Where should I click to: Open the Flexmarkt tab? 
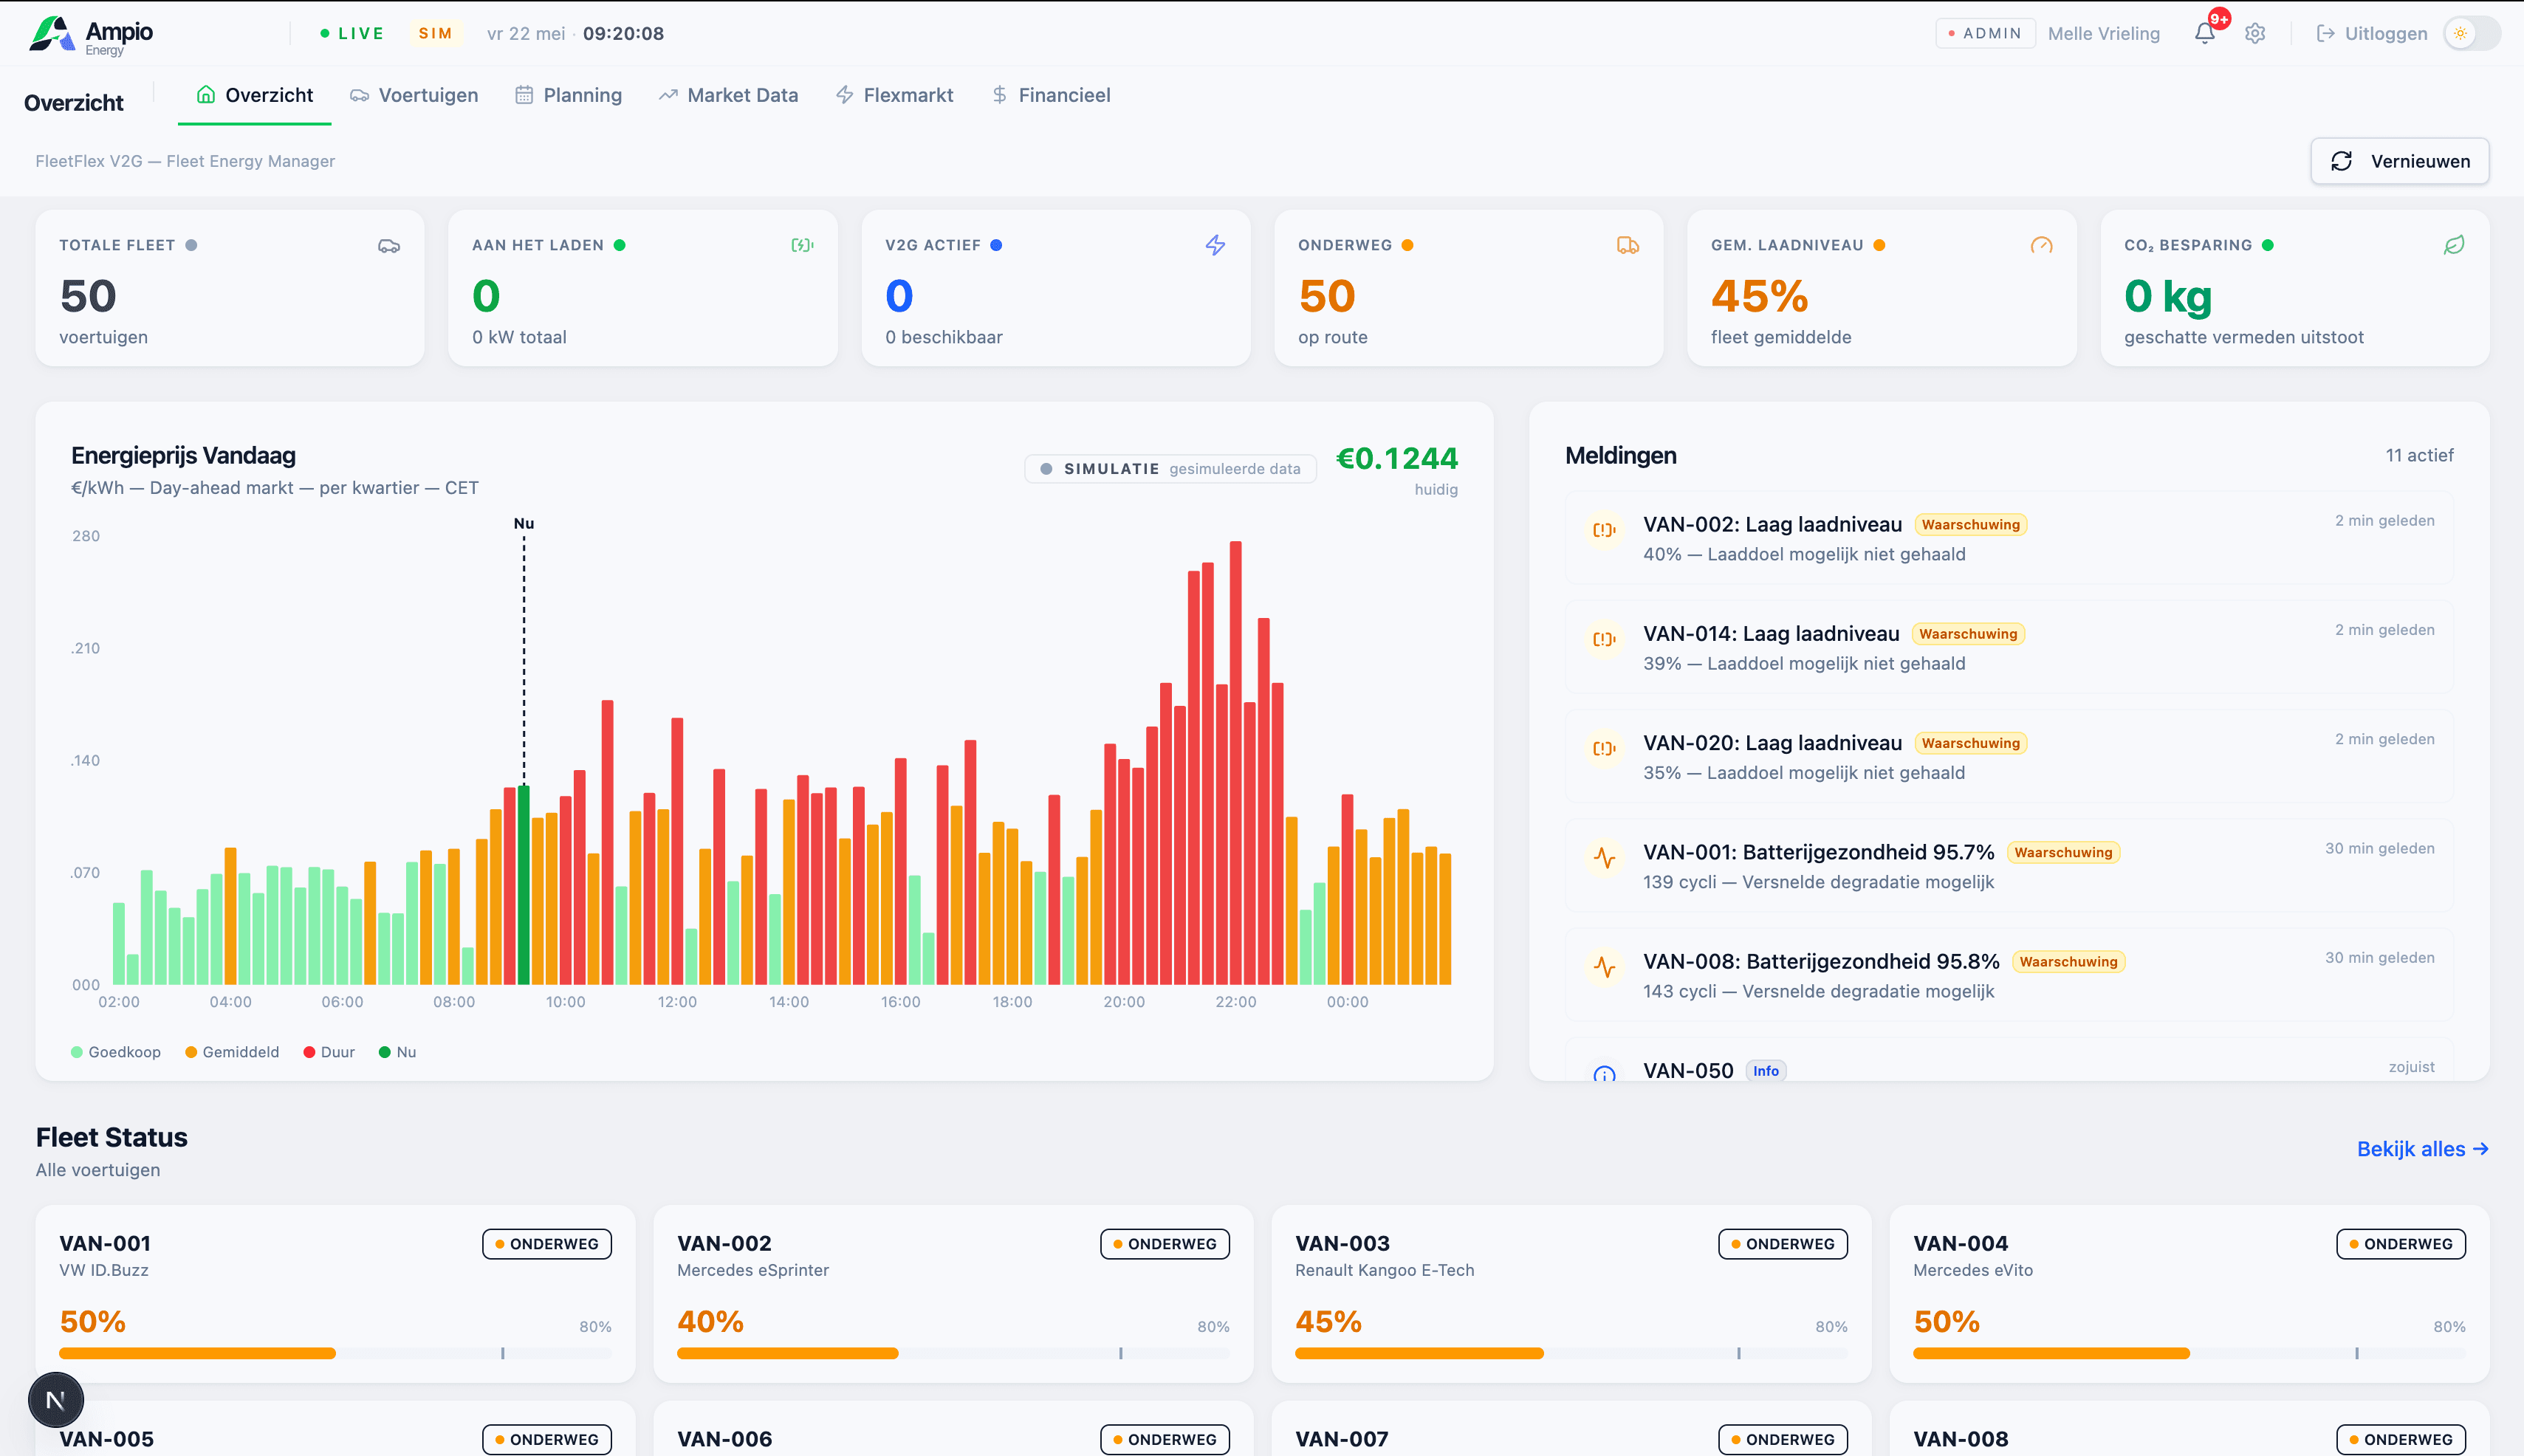[x=895, y=95]
